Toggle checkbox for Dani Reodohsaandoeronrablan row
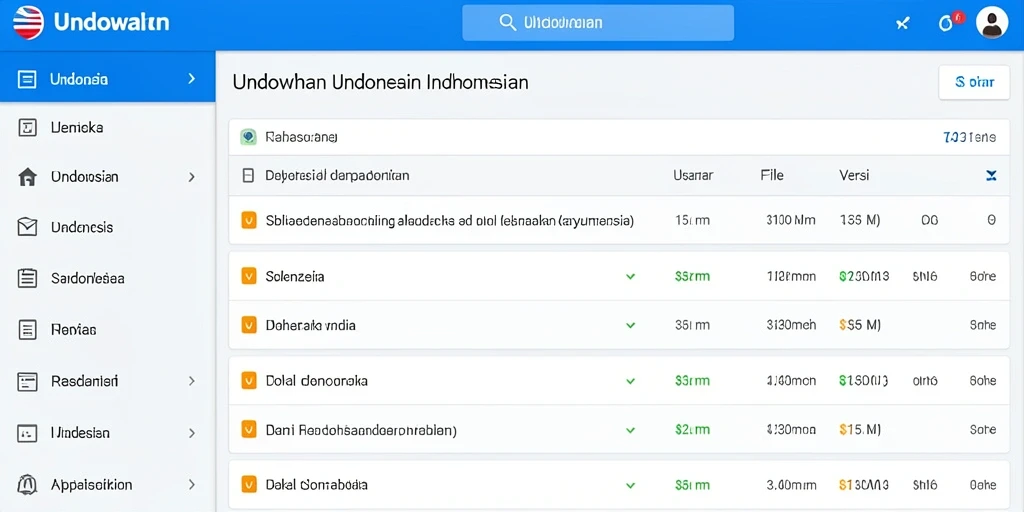 (x=248, y=430)
